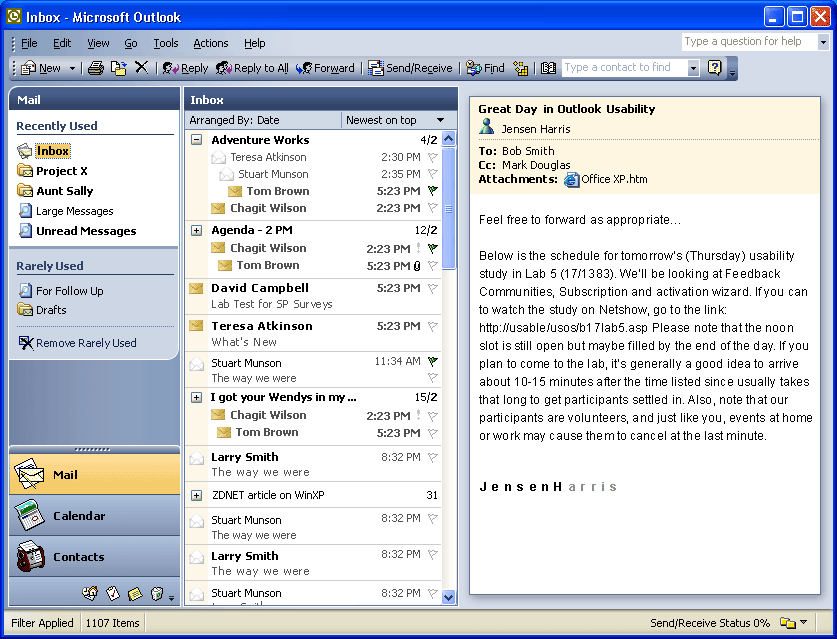Expand ZDNET article on WinXP group
The height and width of the screenshot is (639, 837).
196,495
